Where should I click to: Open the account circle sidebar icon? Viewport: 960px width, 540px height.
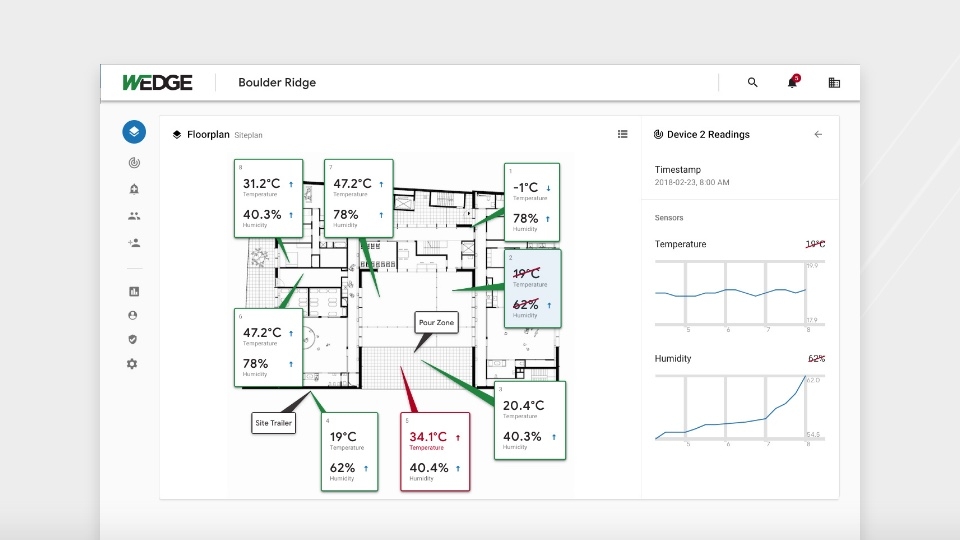[132, 315]
